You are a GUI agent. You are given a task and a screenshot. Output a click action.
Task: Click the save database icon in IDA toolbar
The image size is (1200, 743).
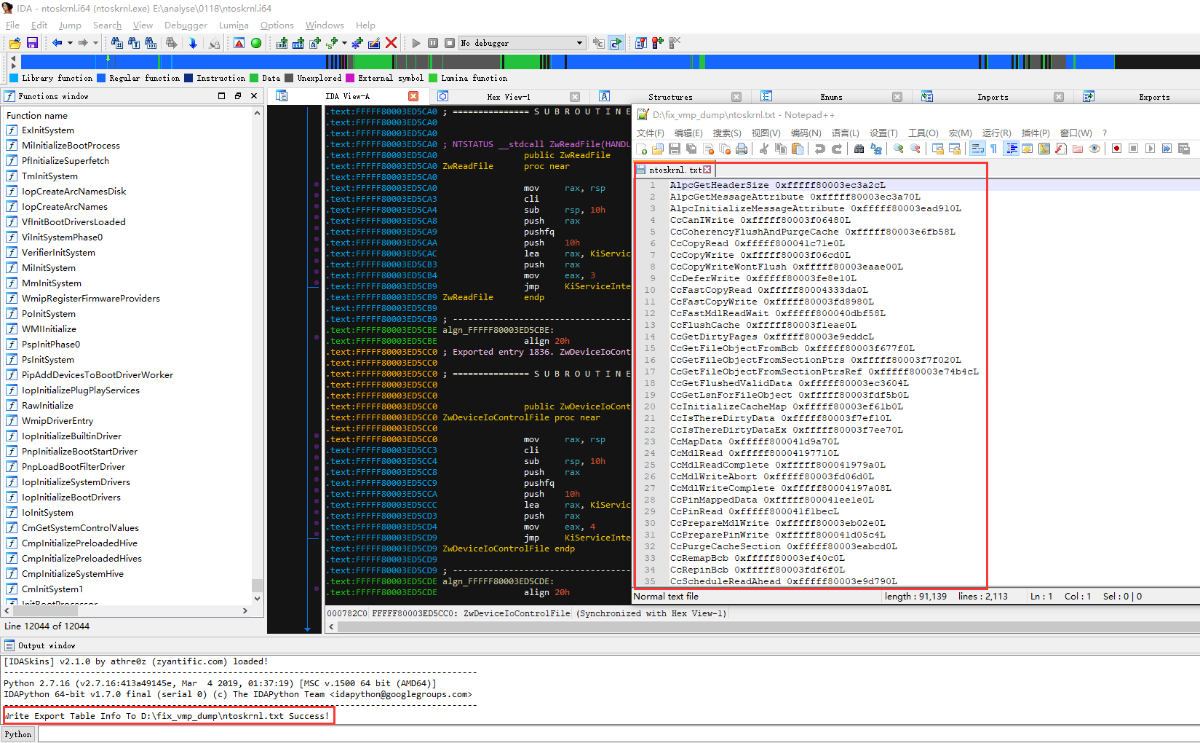(32, 43)
